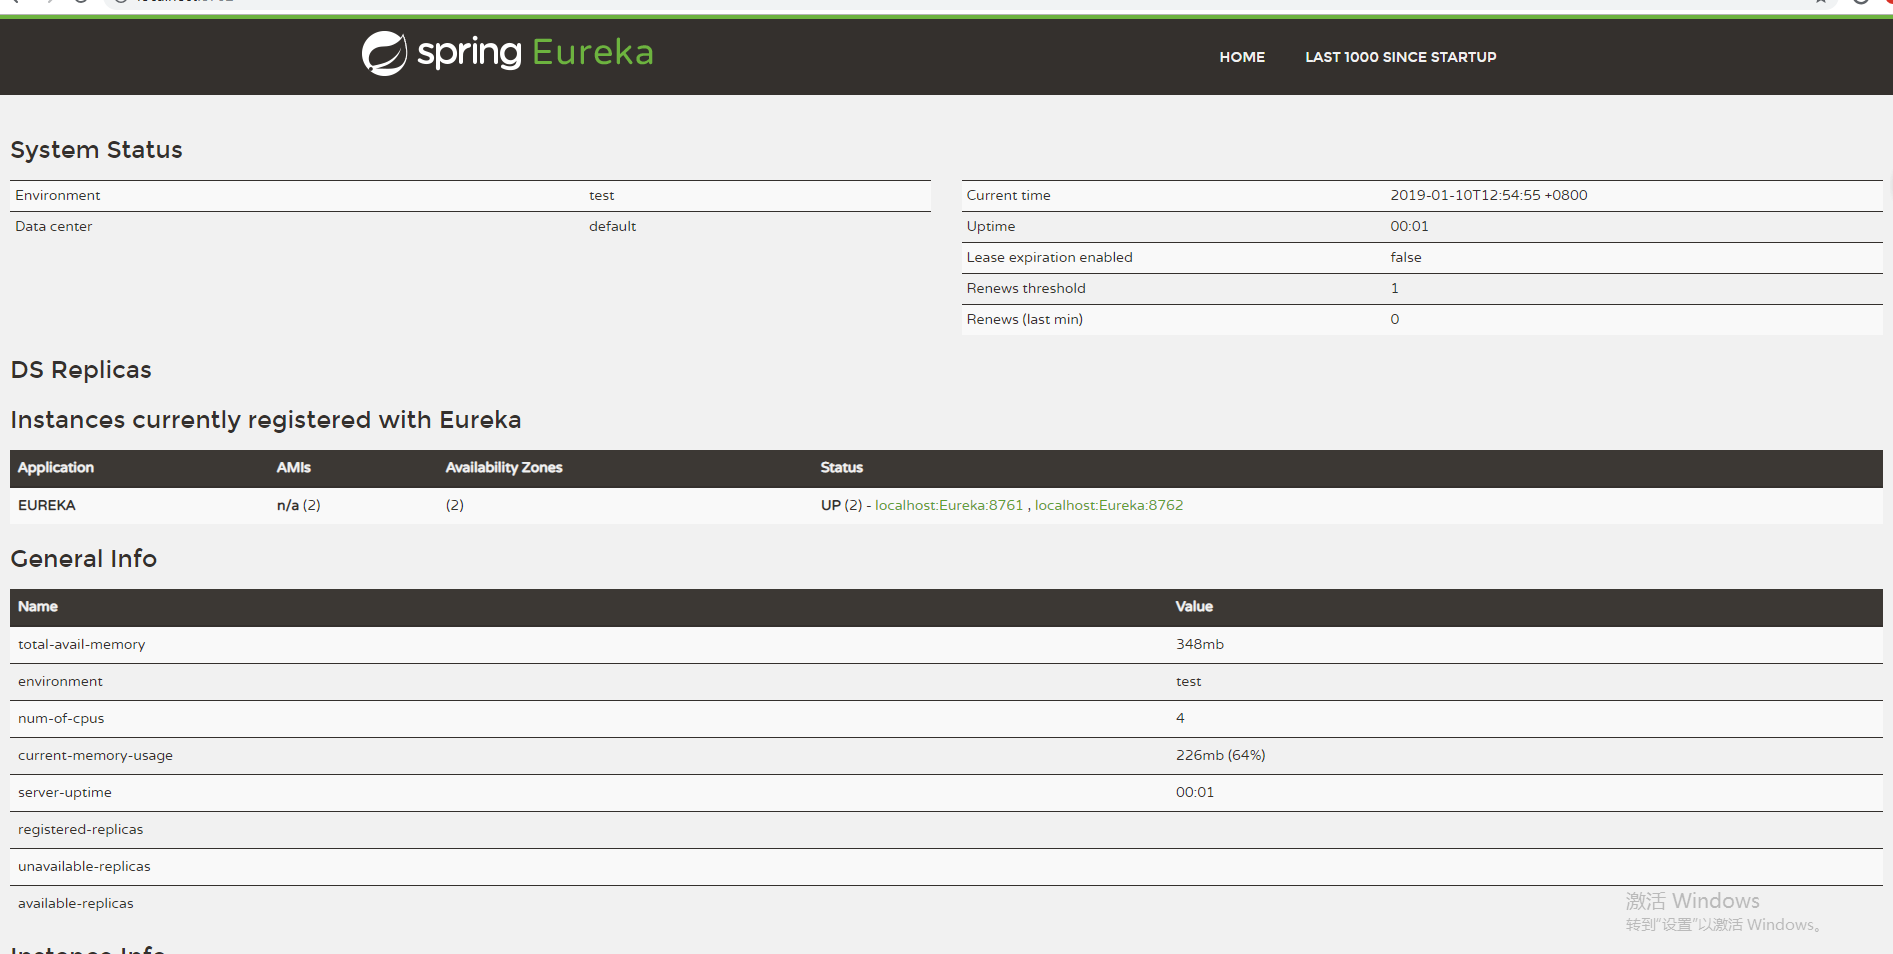Click the Application column header
The height and width of the screenshot is (954, 1893).
click(56, 467)
